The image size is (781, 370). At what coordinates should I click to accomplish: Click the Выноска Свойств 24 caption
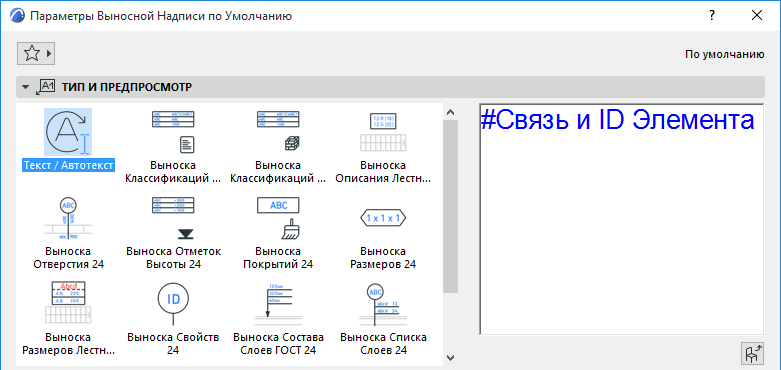pos(173,344)
